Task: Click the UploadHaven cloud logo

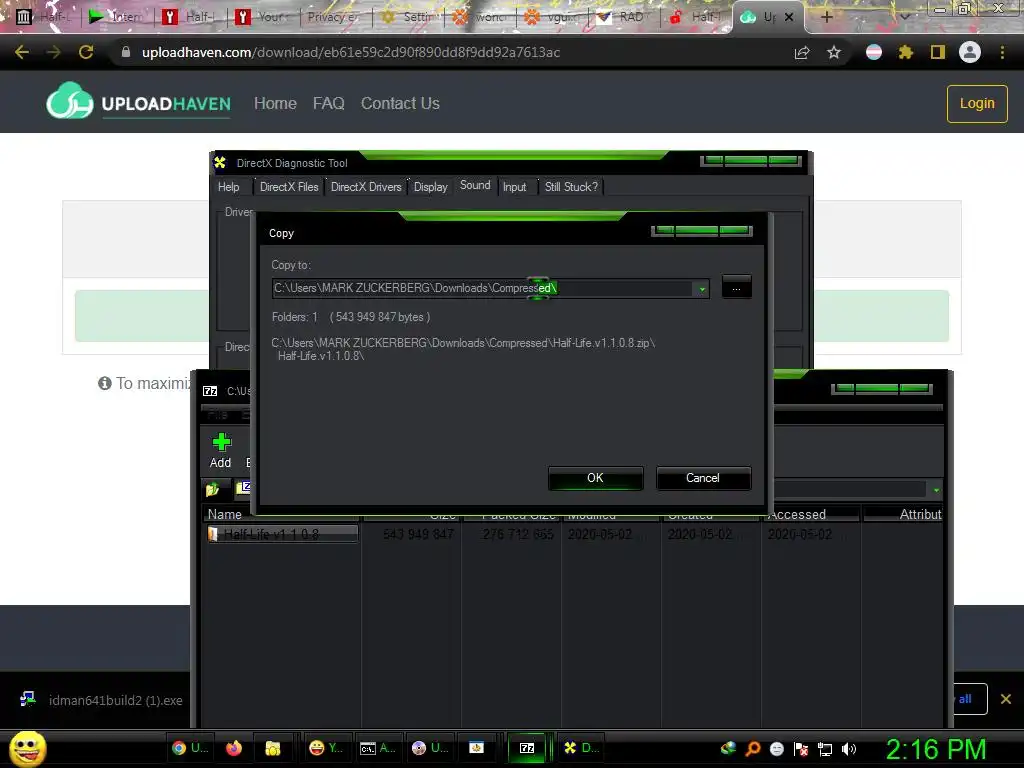Action: click(x=70, y=101)
